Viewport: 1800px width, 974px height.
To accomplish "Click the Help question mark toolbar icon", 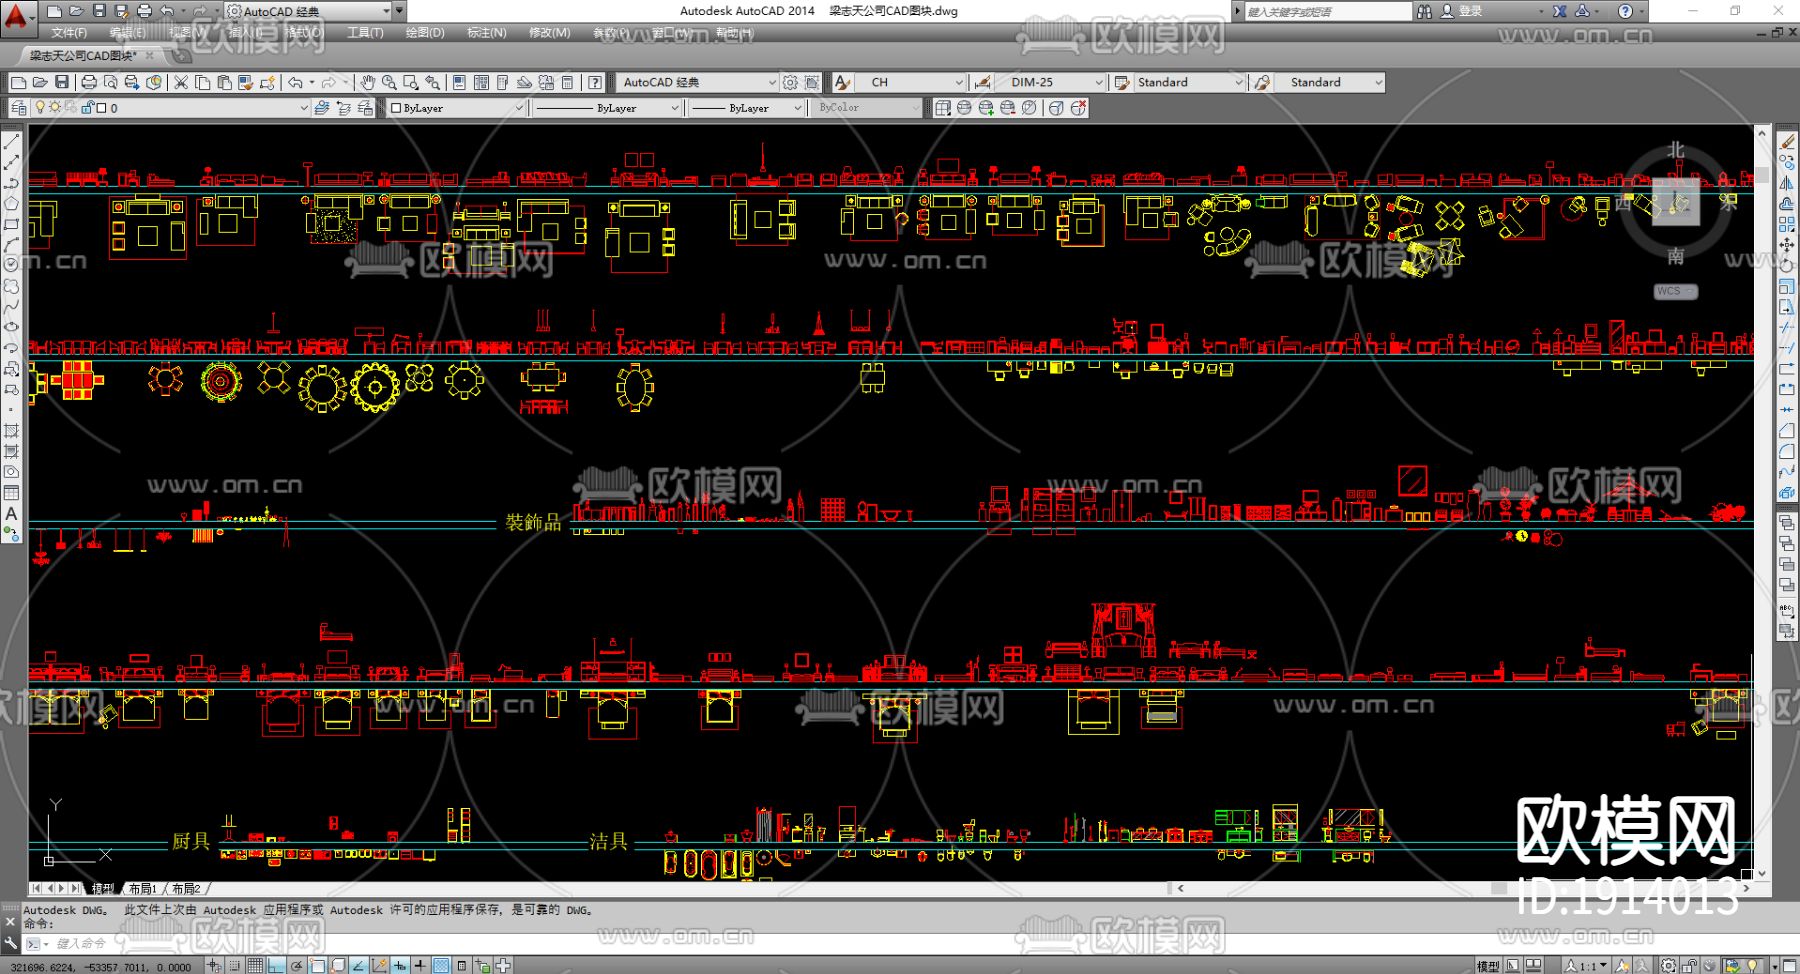I will click(x=595, y=83).
